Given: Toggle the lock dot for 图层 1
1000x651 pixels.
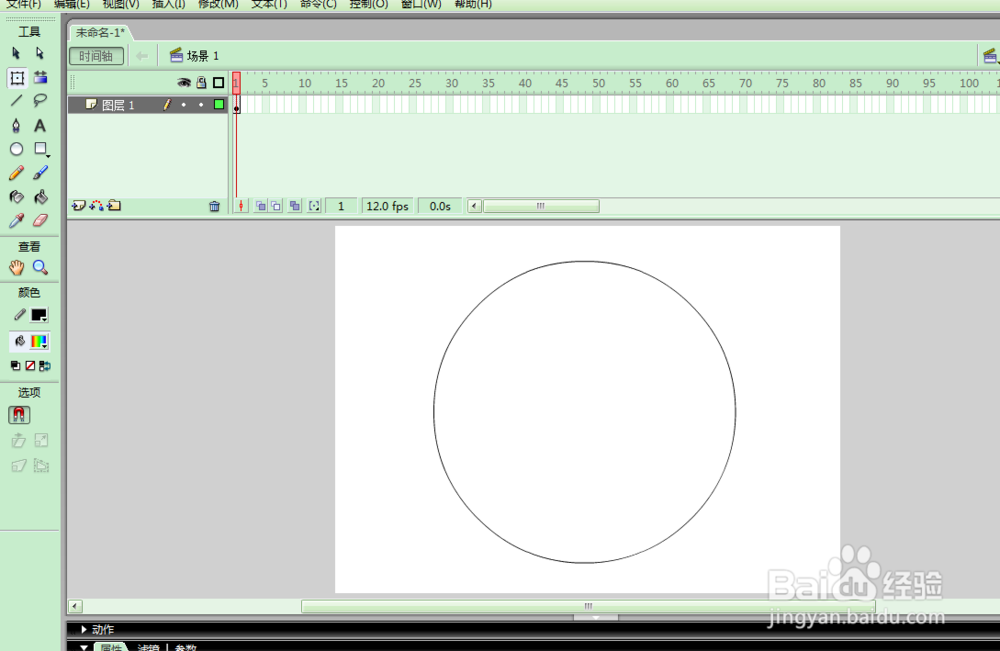Looking at the screenshot, I should tap(201, 105).
